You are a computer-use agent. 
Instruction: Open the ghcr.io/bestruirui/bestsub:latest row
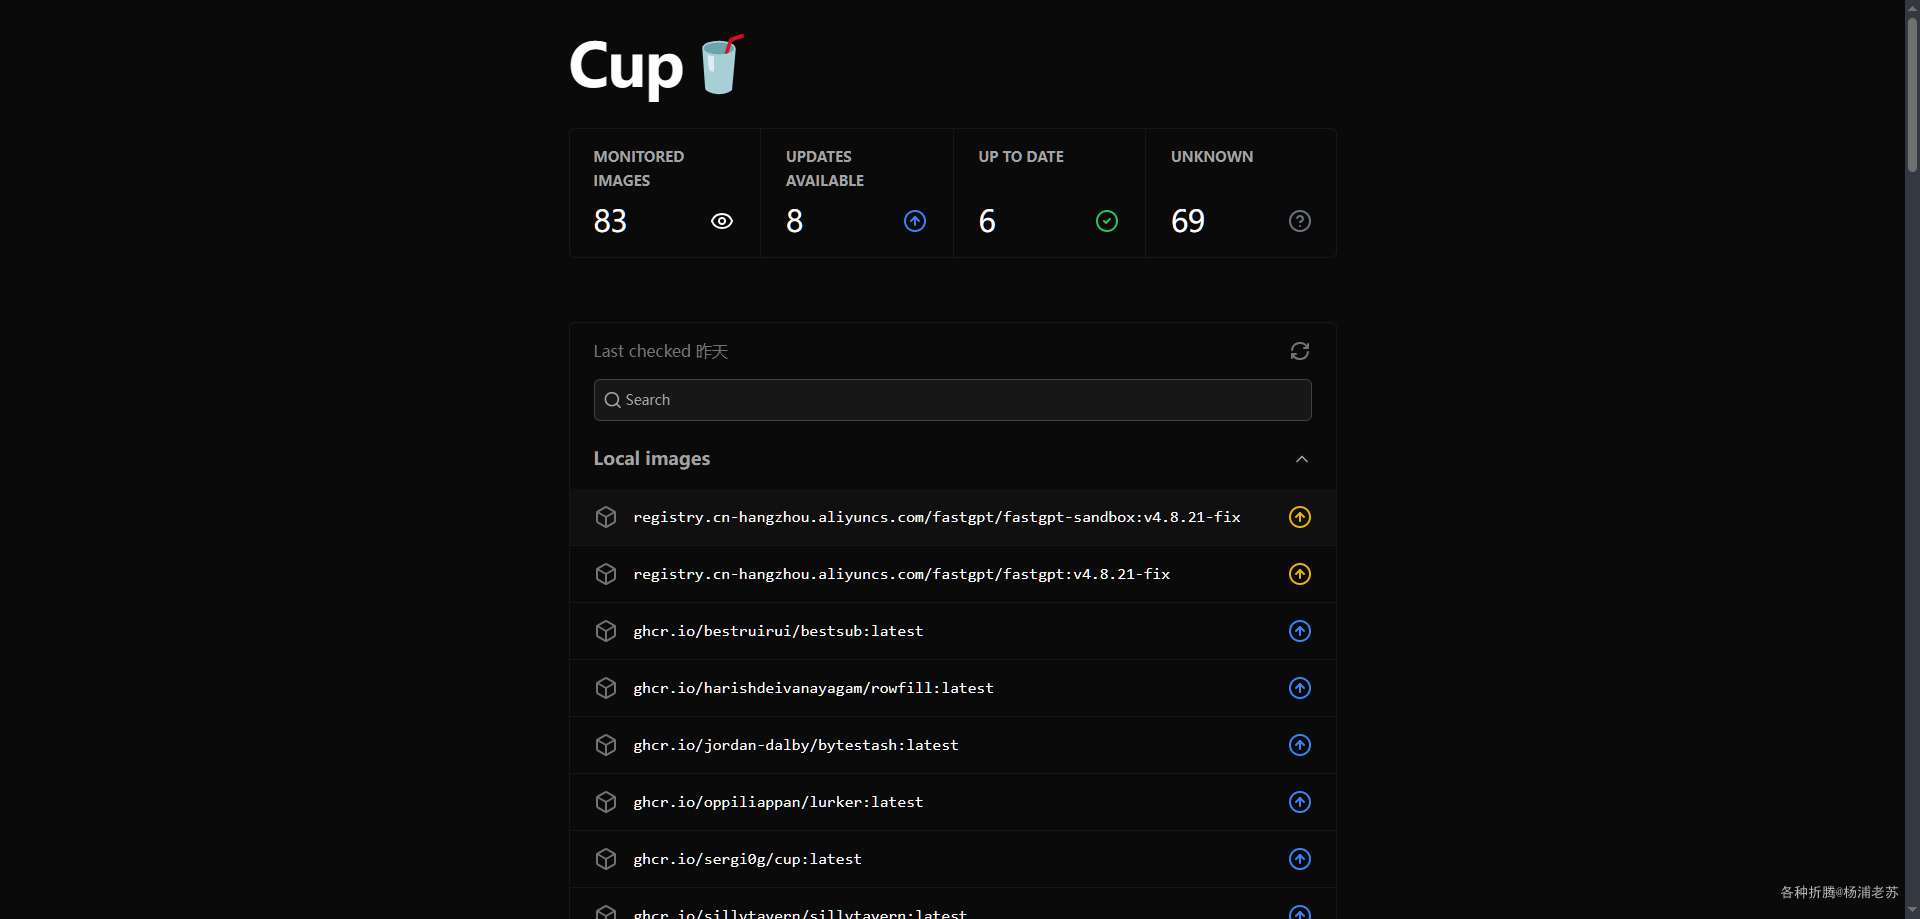[x=952, y=631]
